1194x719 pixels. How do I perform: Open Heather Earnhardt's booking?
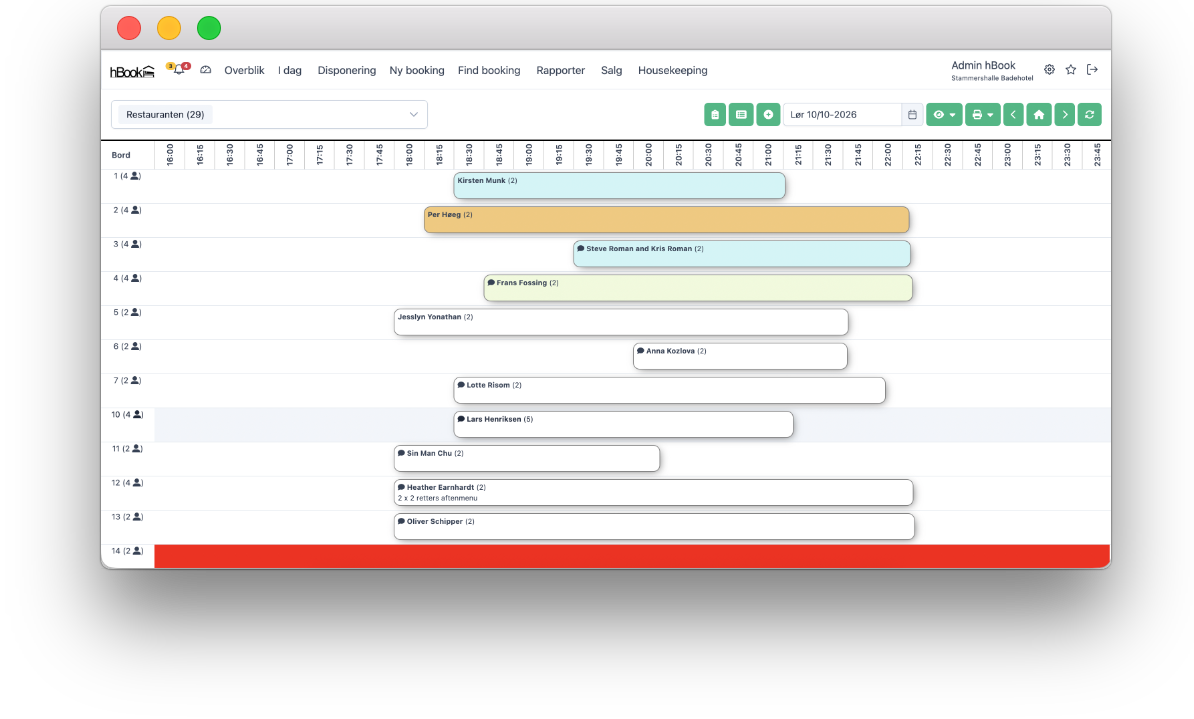(653, 493)
